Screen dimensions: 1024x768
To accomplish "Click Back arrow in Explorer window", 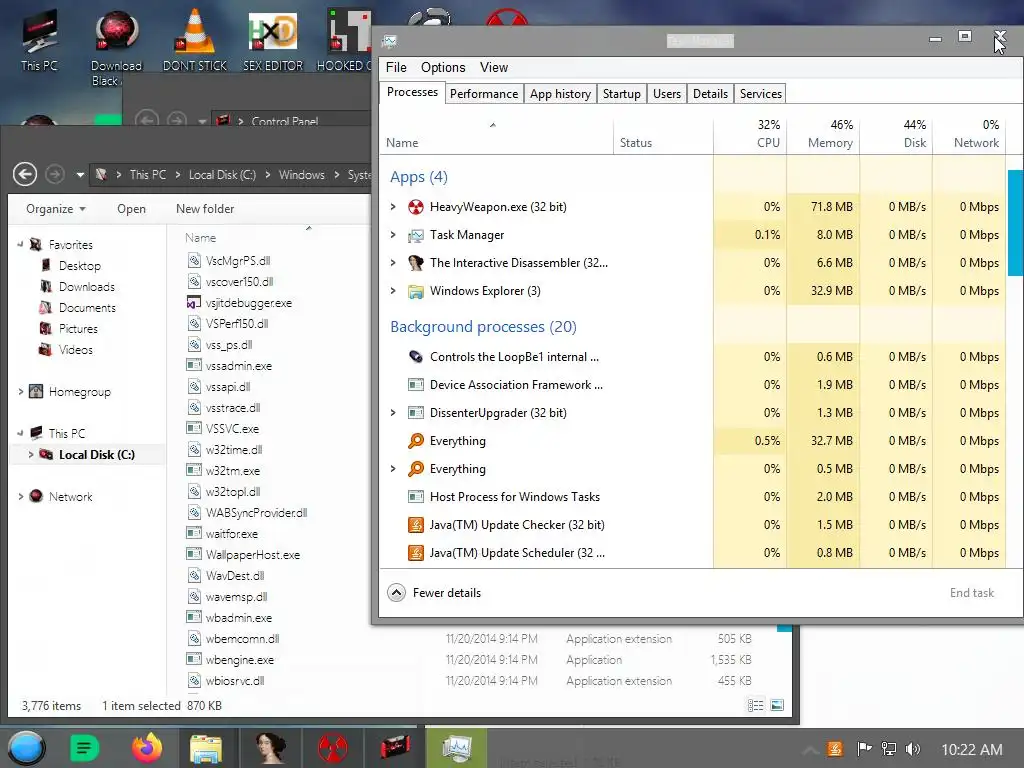I will point(25,174).
